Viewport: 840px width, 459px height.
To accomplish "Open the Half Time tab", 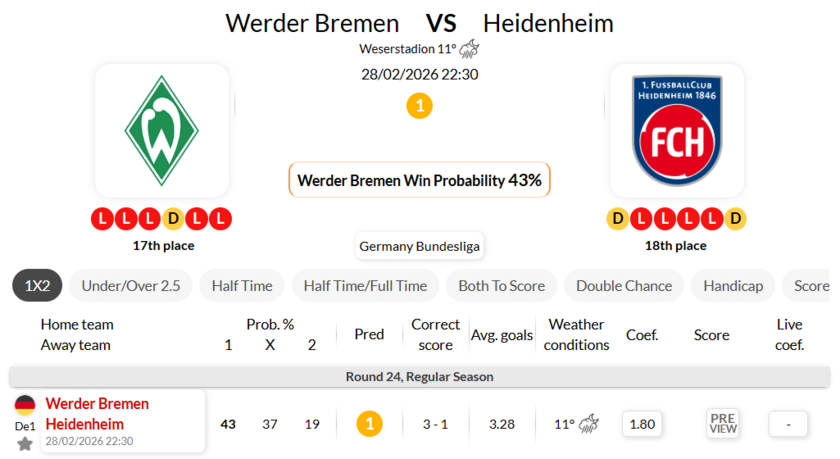I will coord(242,286).
